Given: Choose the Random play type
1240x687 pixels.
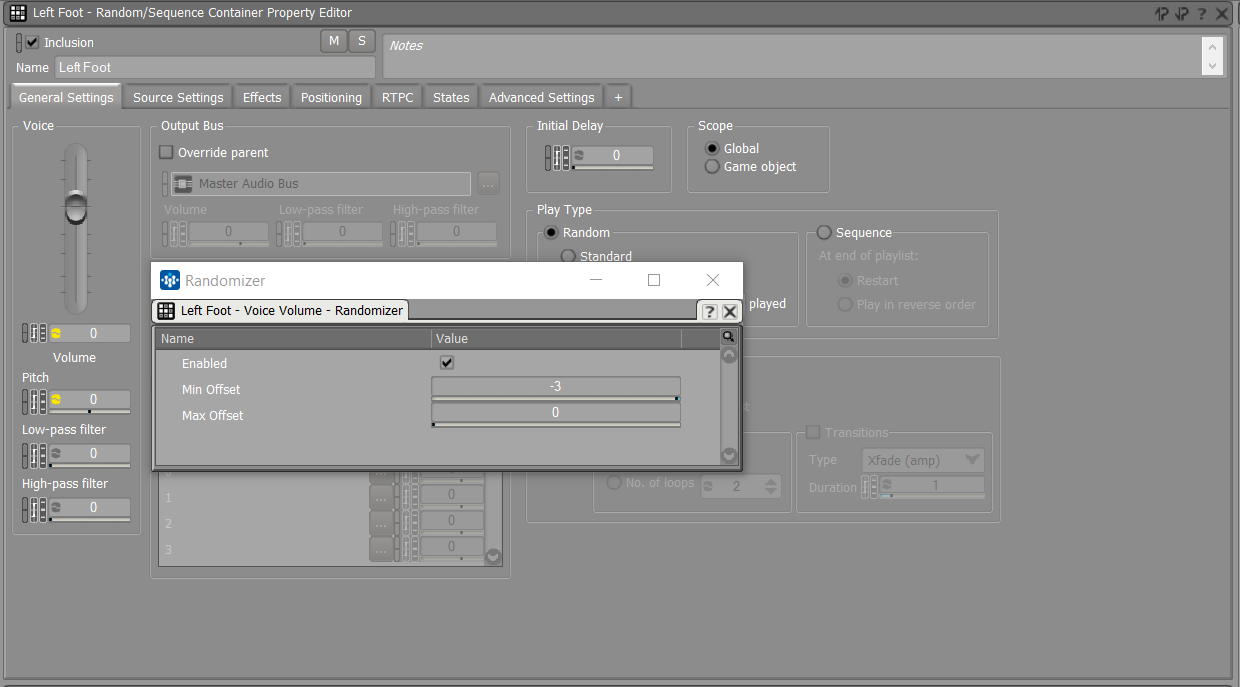Looking at the screenshot, I should tap(550, 232).
